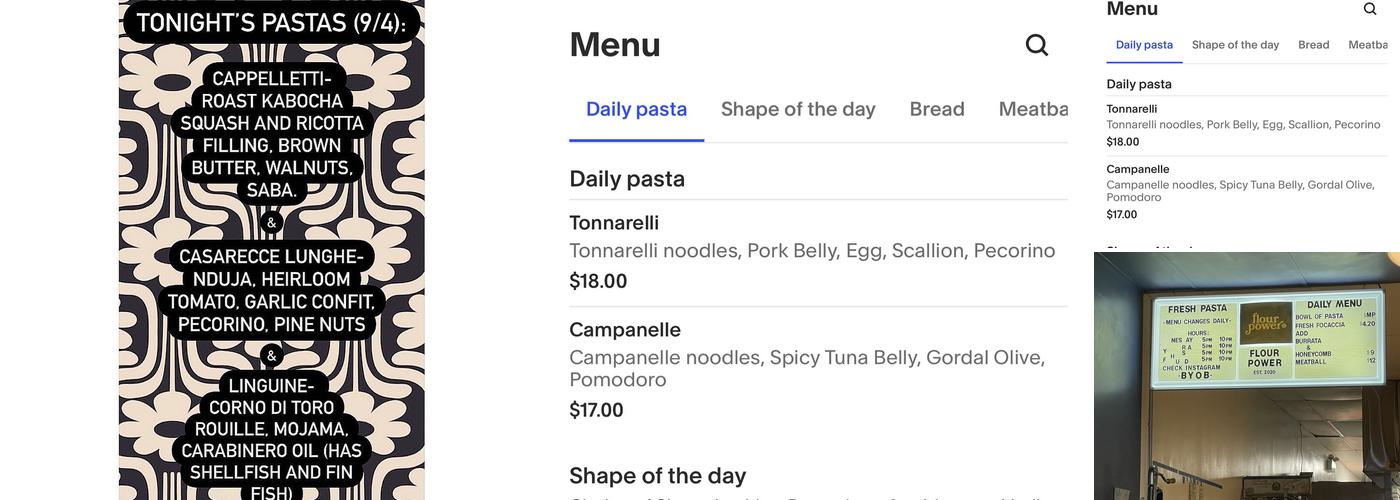Click the $17.00 price in the large menu
This screenshot has width=1400, height=500.
click(x=596, y=410)
